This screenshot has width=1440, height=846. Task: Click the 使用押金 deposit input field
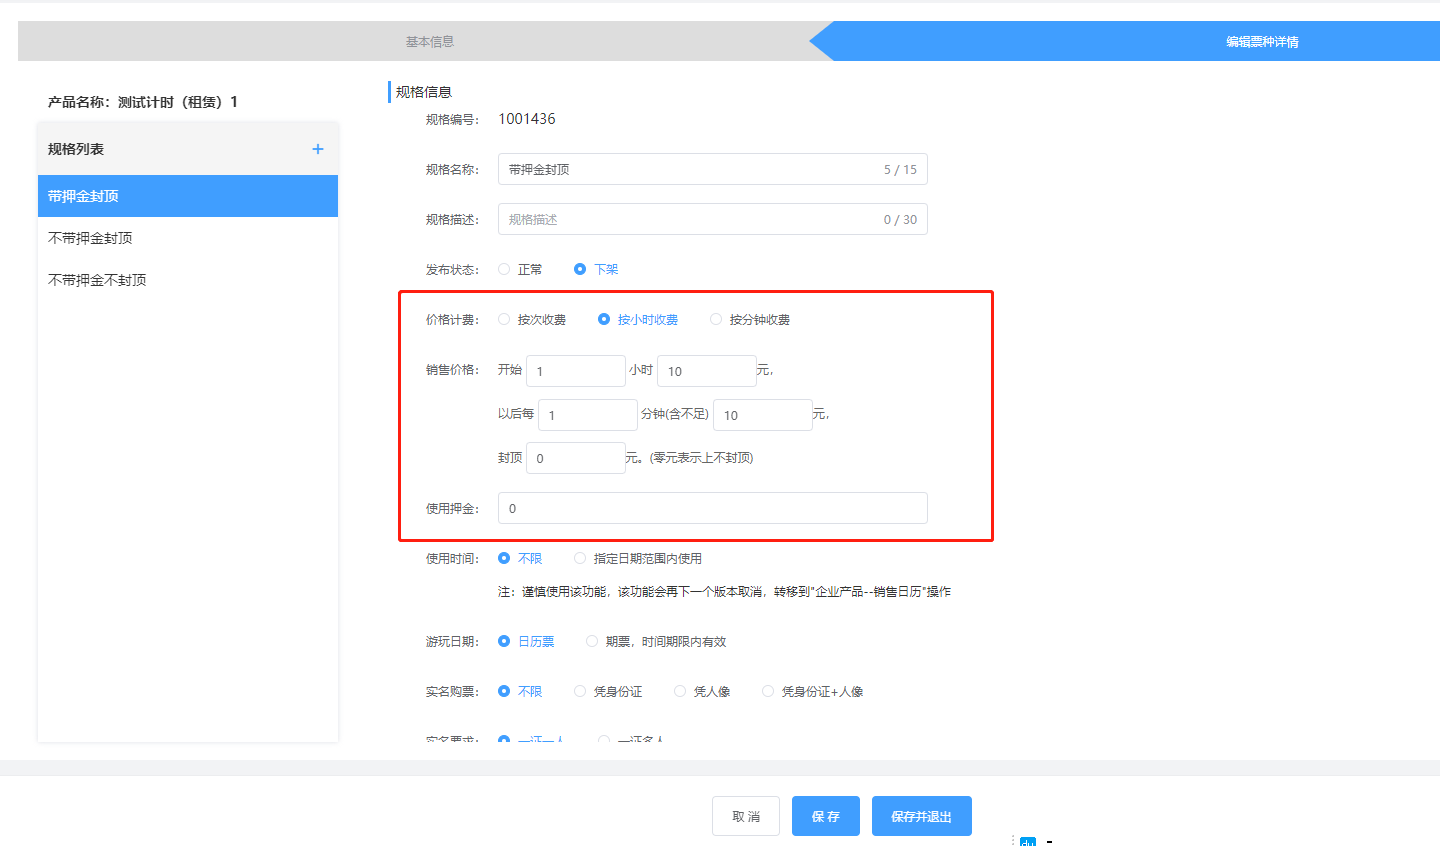point(712,508)
